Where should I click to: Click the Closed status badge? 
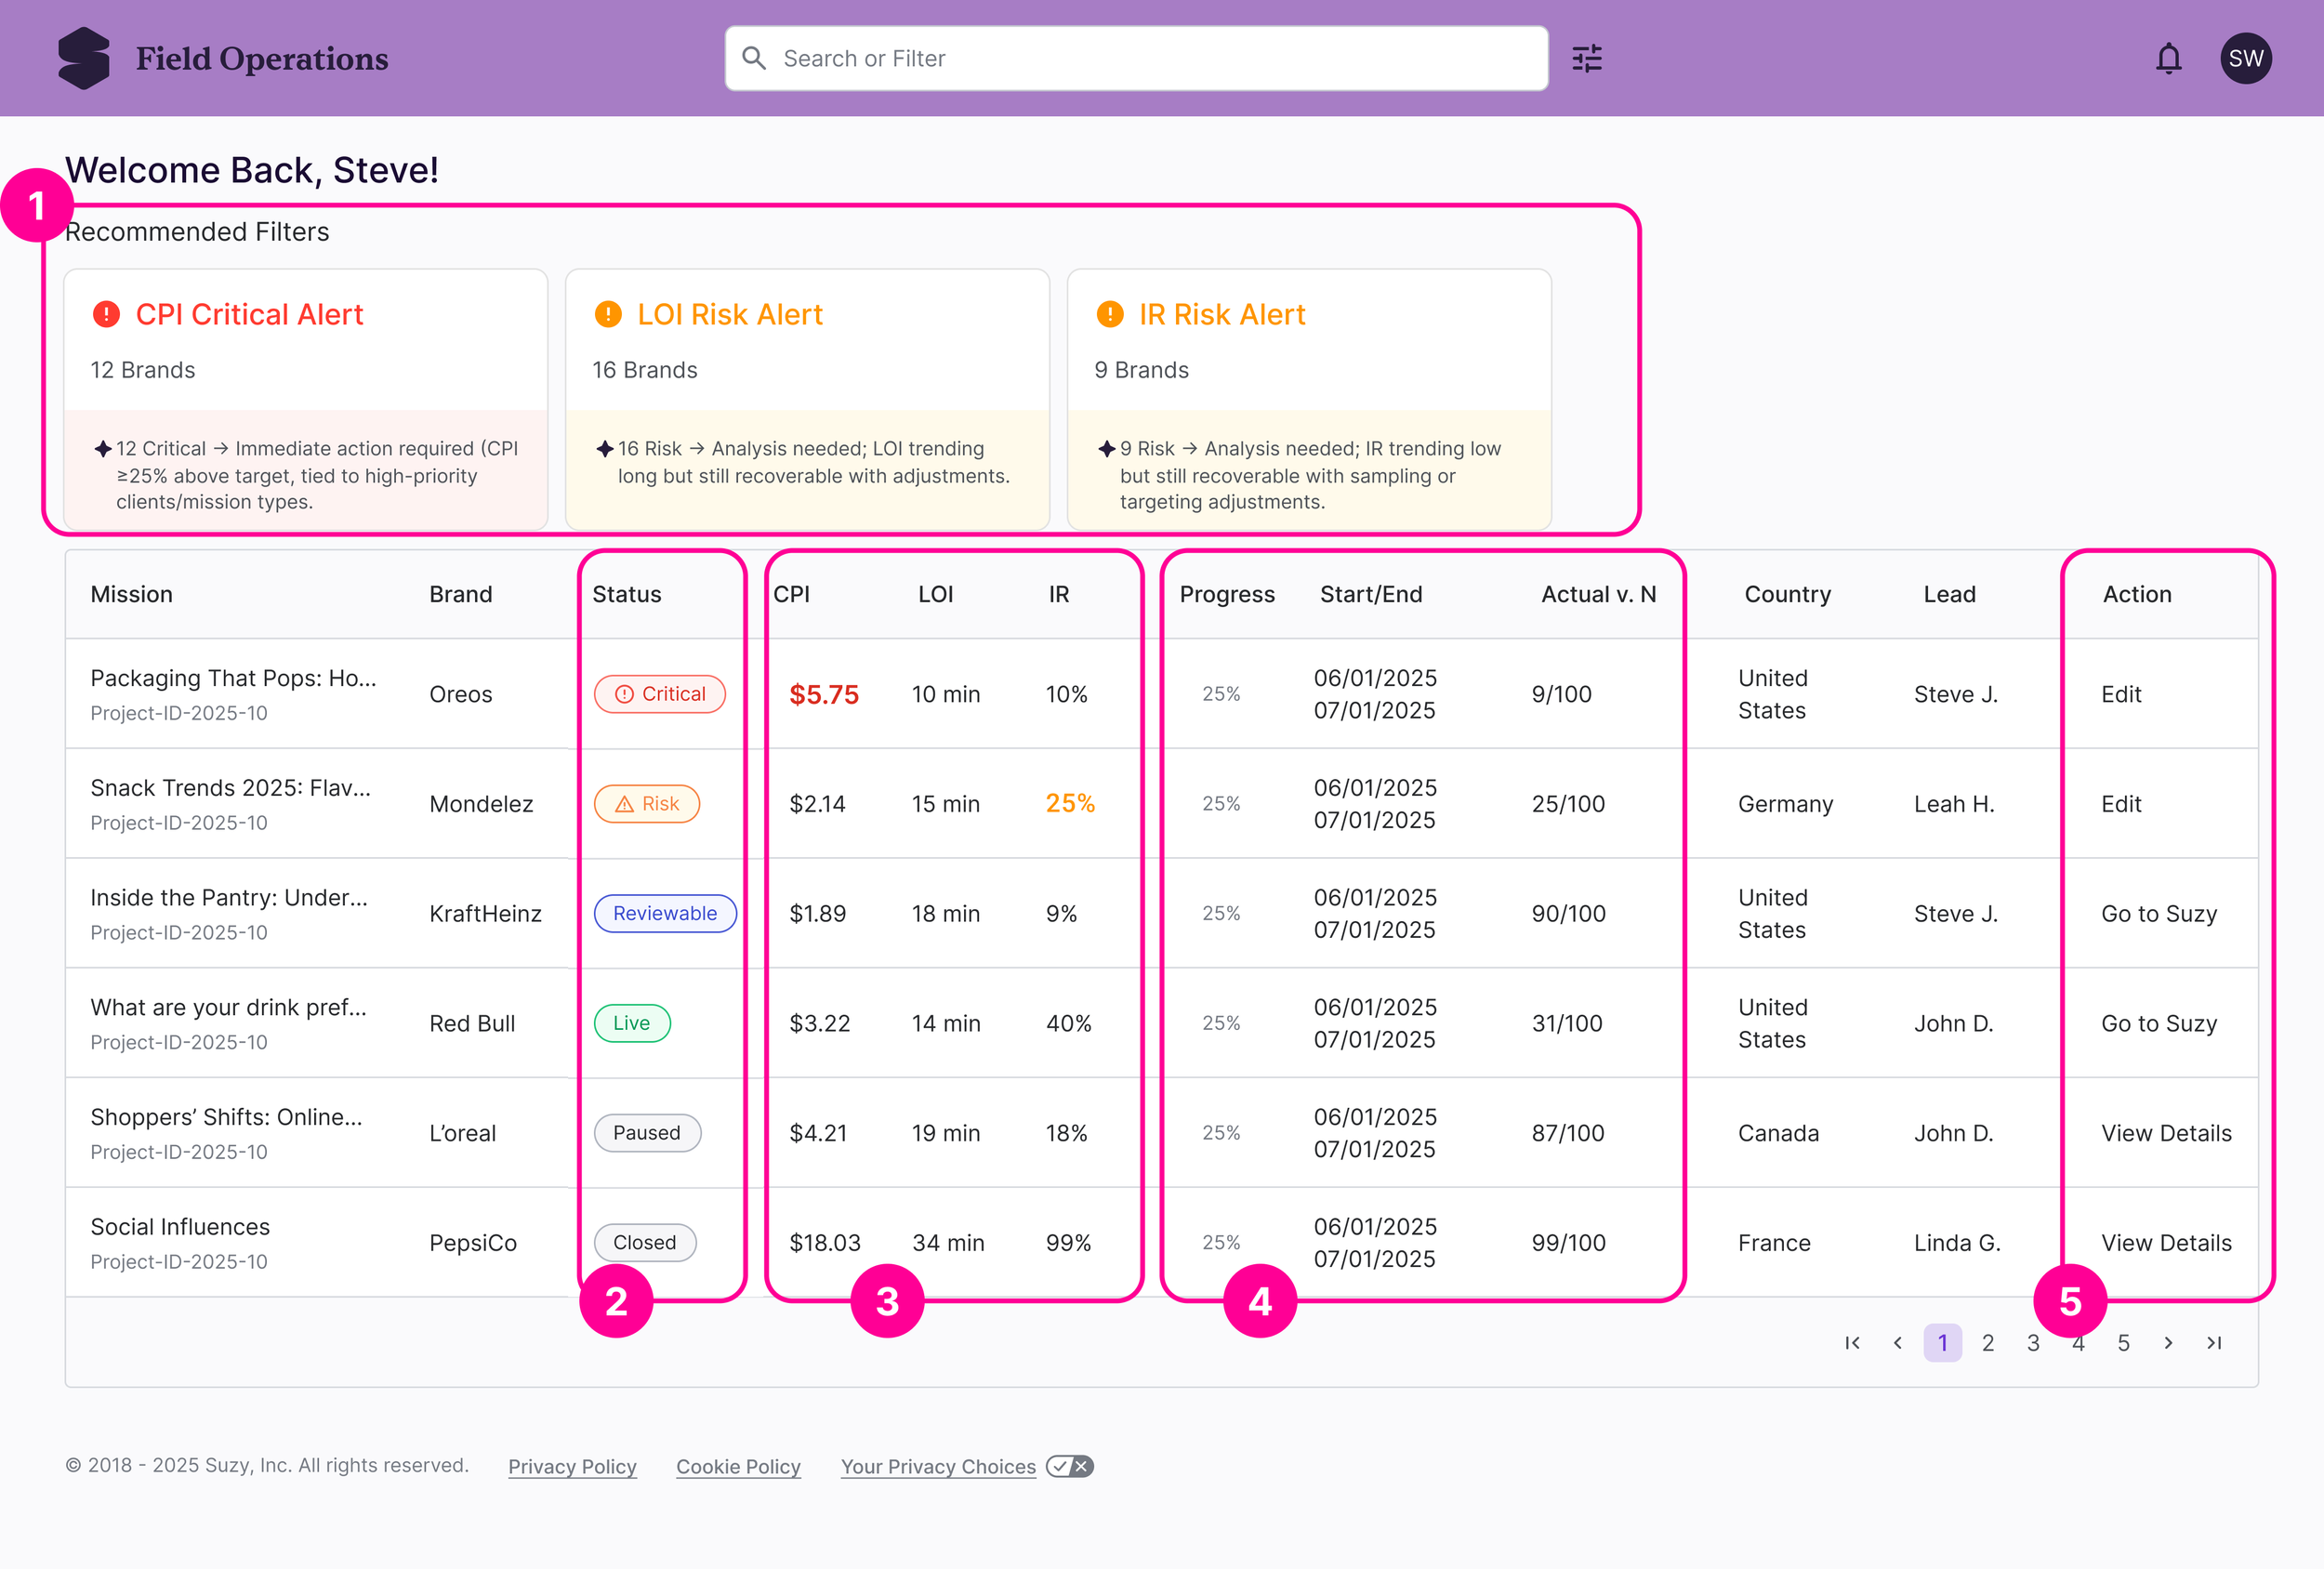coord(645,1243)
